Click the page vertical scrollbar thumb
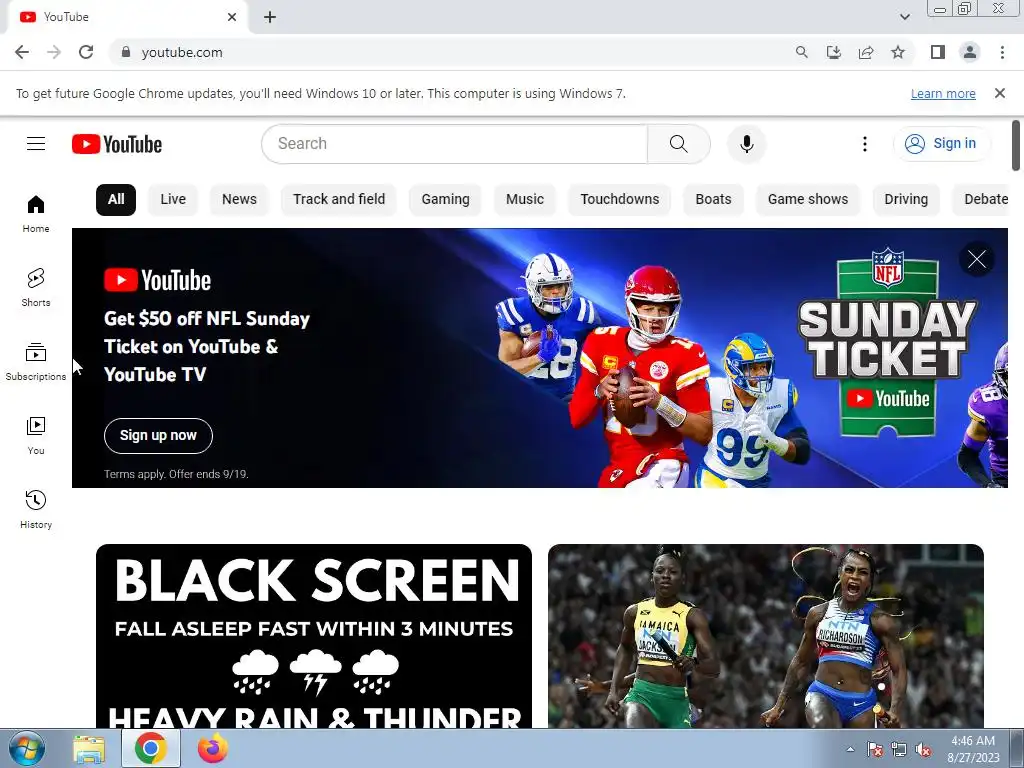This screenshot has height=768, width=1024. coord(1016,145)
